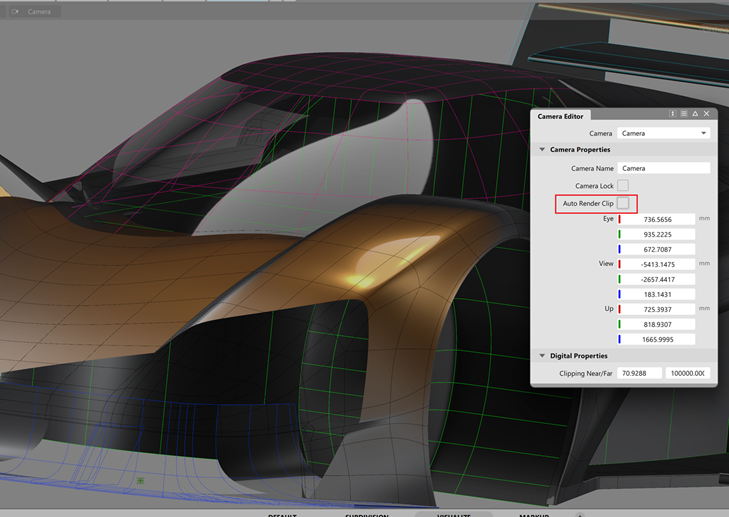
Task: Click the camera icon in viewport header
Action: pyautogui.click(x=15, y=12)
